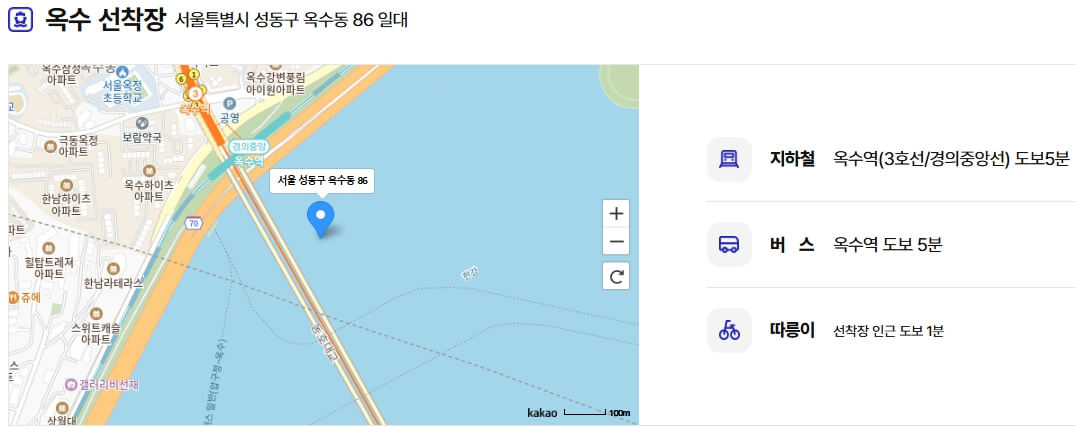Click the 서울 성동구 옥수동 86 address tooltip
This screenshot has width=1076, height=427.
point(322,181)
